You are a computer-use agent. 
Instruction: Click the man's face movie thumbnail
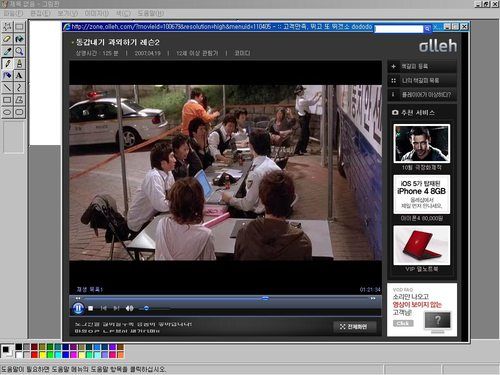pos(422,143)
